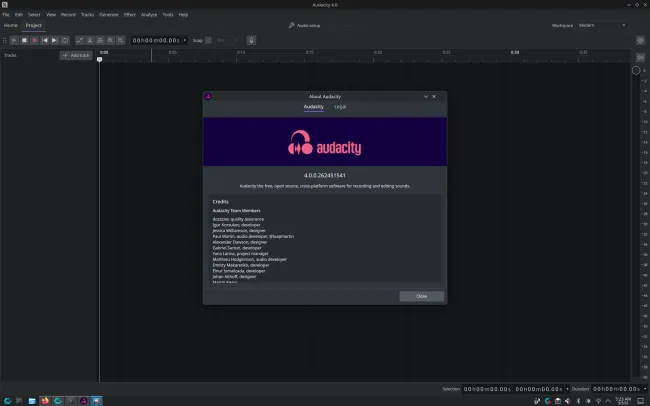Open the Generate menu
This screenshot has height=406, width=650.
pos(109,15)
